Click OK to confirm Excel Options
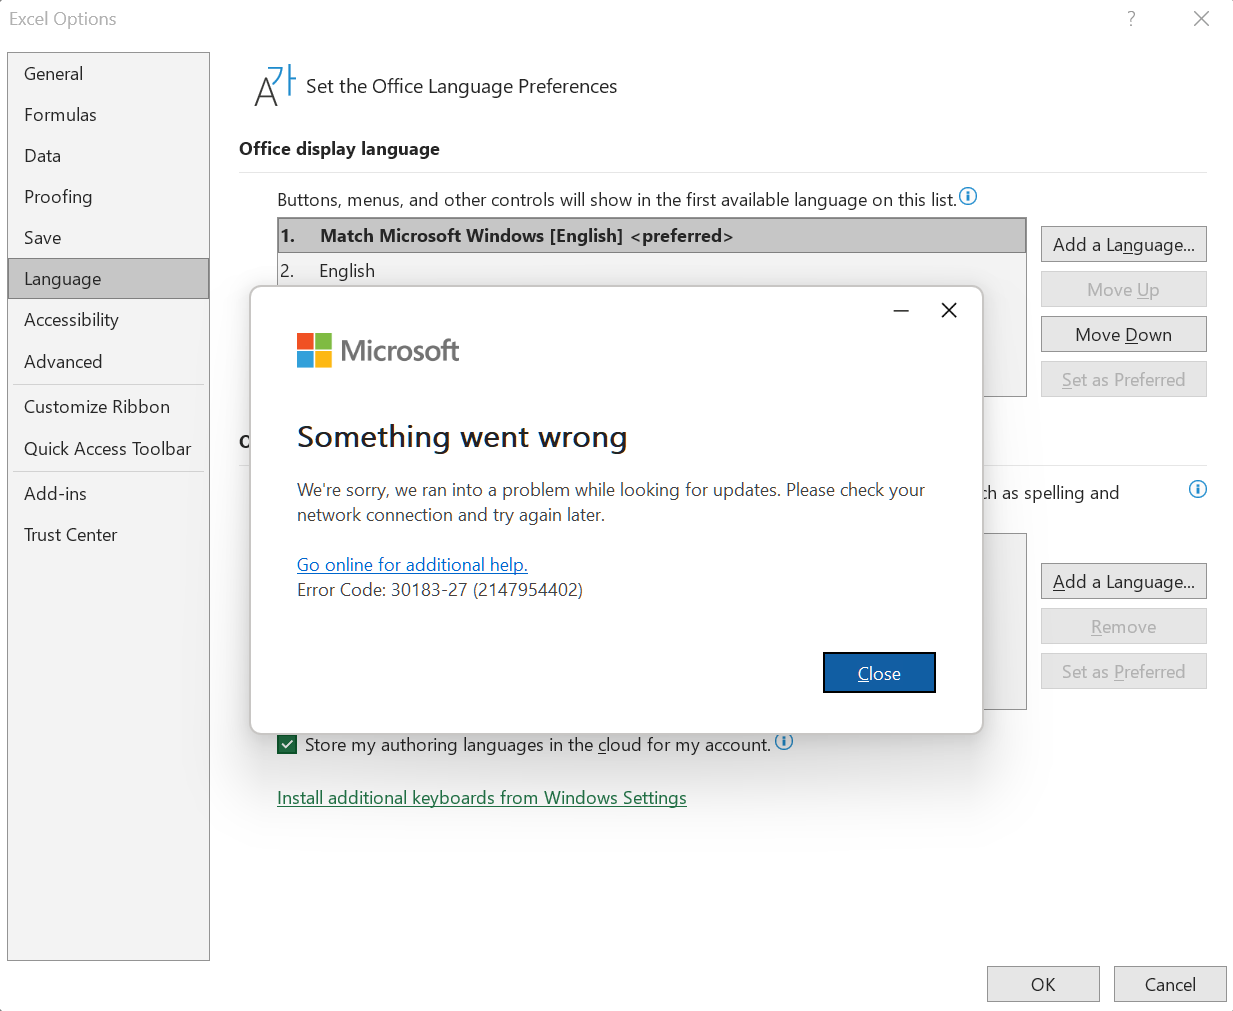The image size is (1233, 1011). [1043, 985]
